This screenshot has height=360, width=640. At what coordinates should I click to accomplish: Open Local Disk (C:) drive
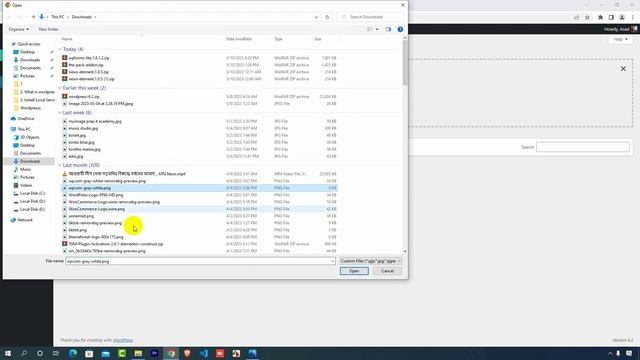32,193
